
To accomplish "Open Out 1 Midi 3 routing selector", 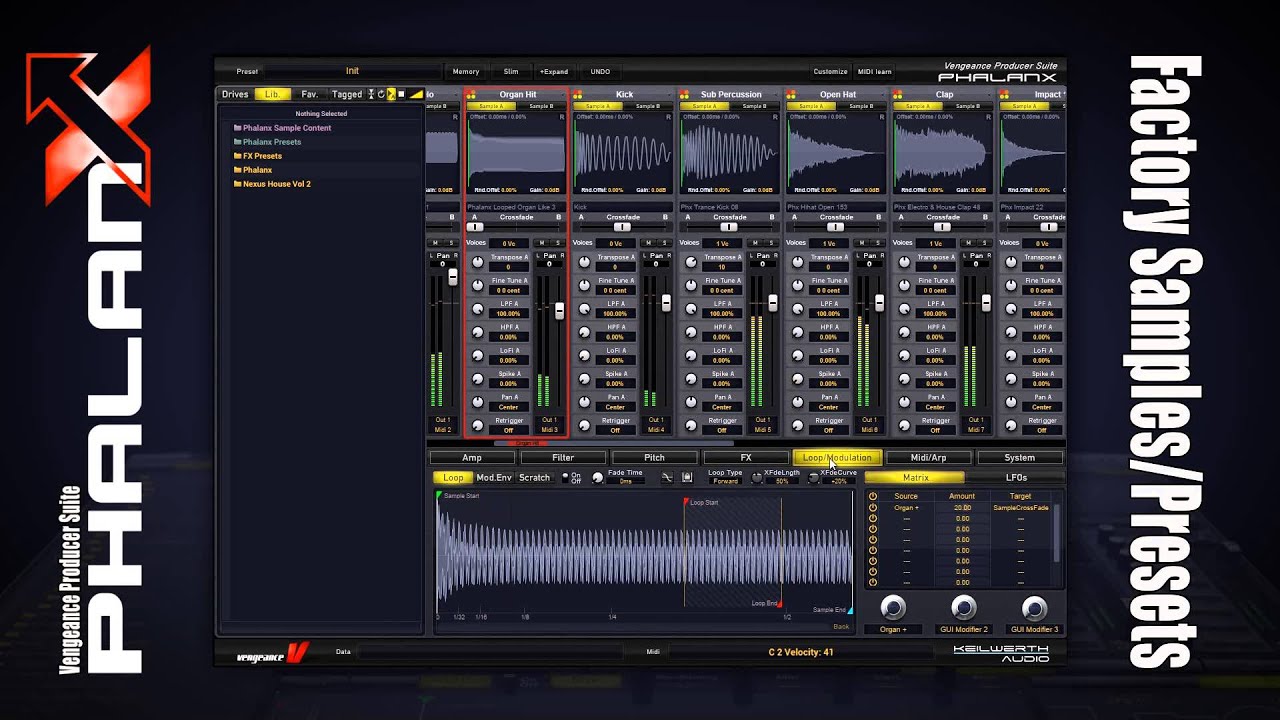I will pyautogui.click(x=549, y=425).
